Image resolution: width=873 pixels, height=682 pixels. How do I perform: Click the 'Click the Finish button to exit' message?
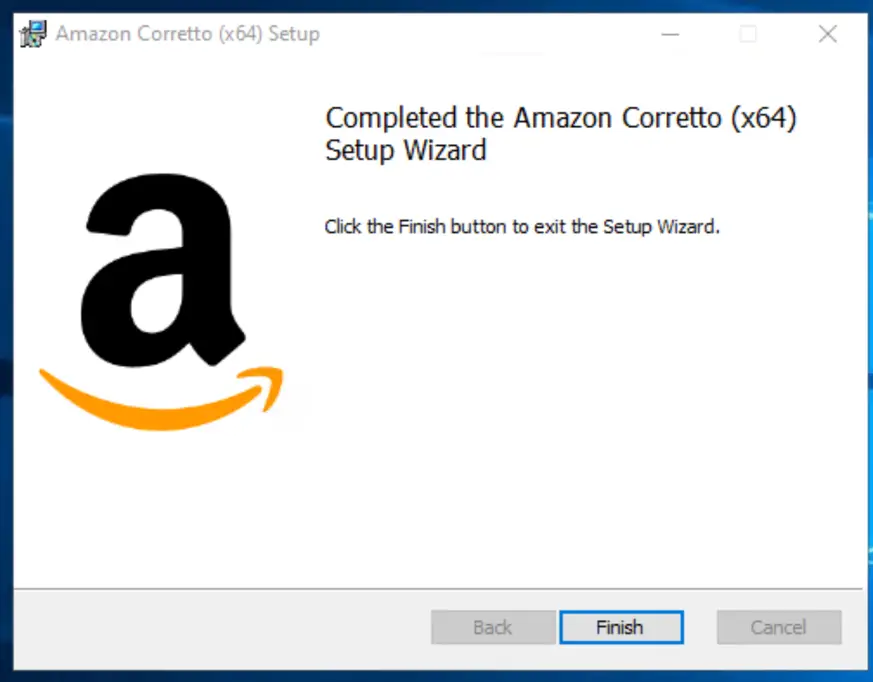point(522,227)
